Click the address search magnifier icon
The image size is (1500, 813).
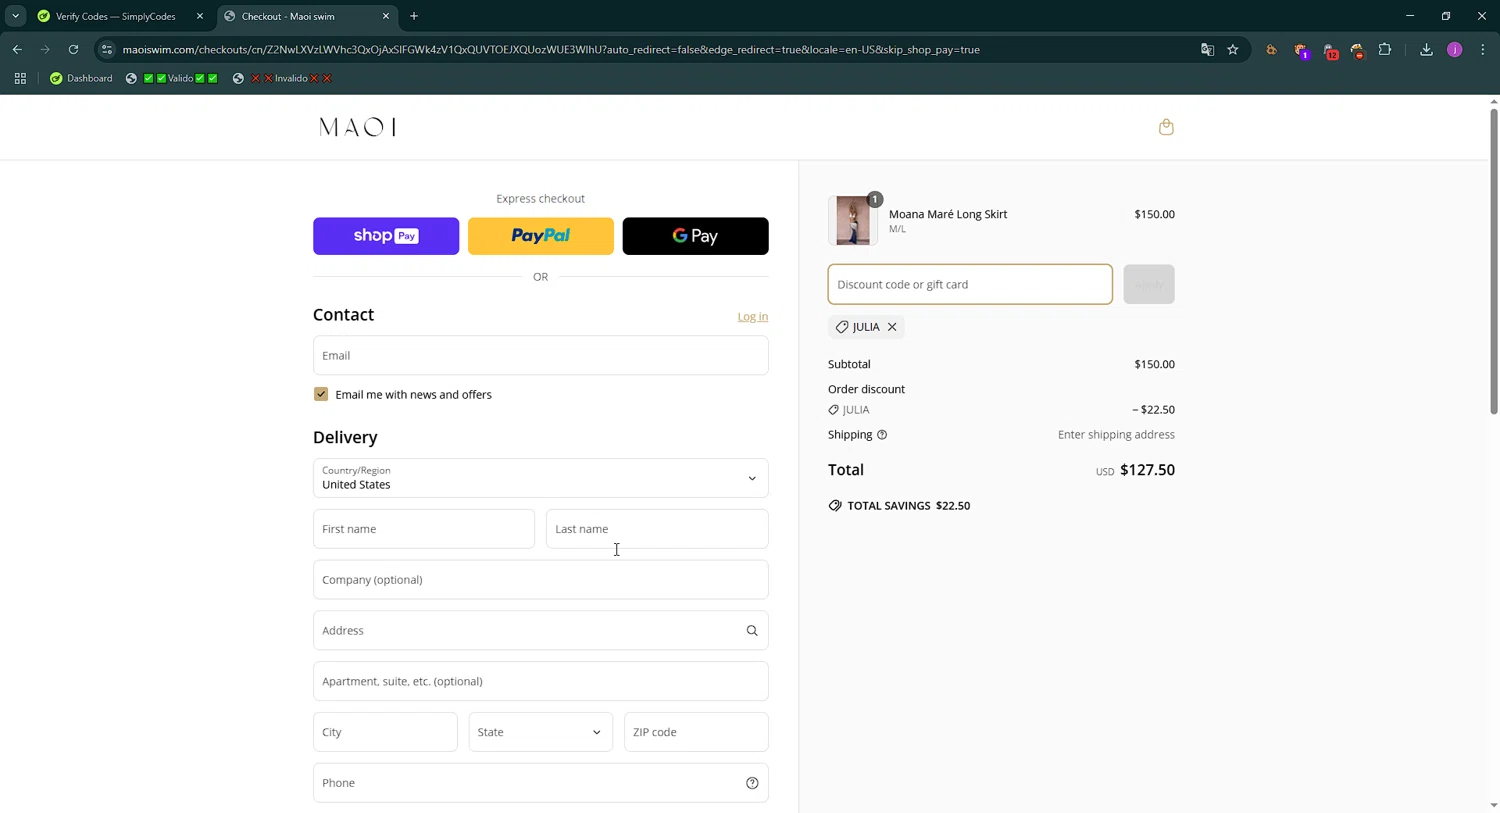(752, 631)
